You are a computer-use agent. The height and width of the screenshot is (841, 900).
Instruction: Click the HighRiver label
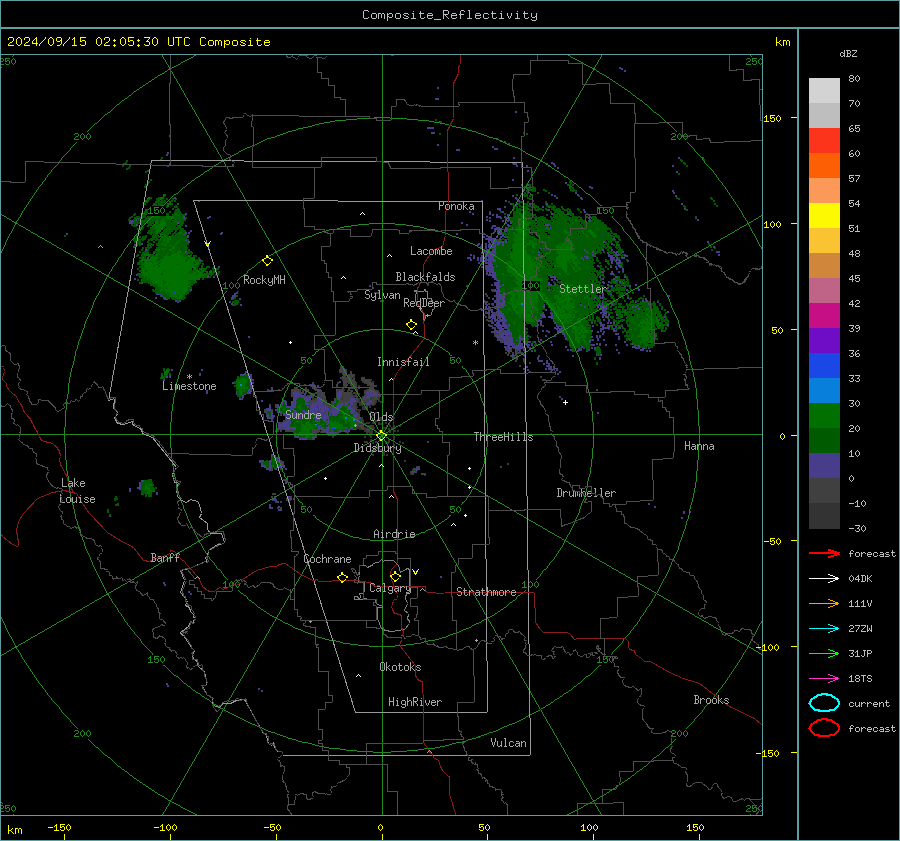pyautogui.click(x=415, y=702)
